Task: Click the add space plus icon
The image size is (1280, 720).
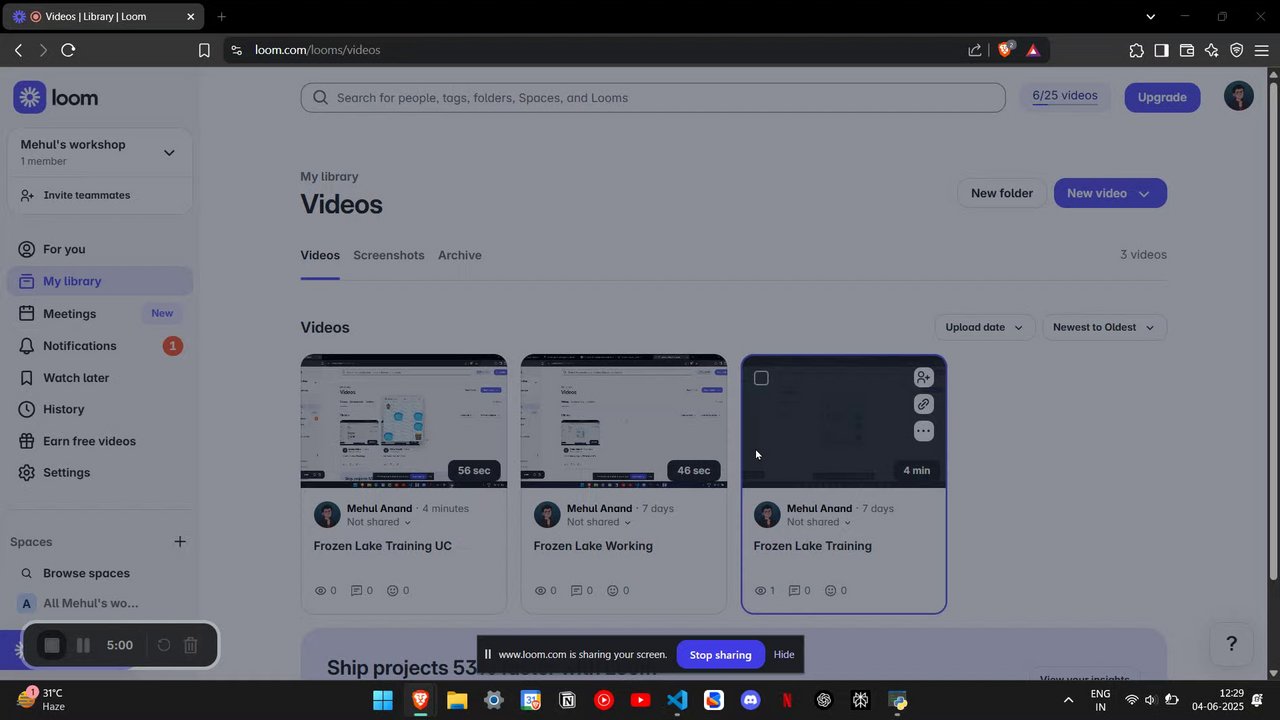Action: (x=180, y=542)
